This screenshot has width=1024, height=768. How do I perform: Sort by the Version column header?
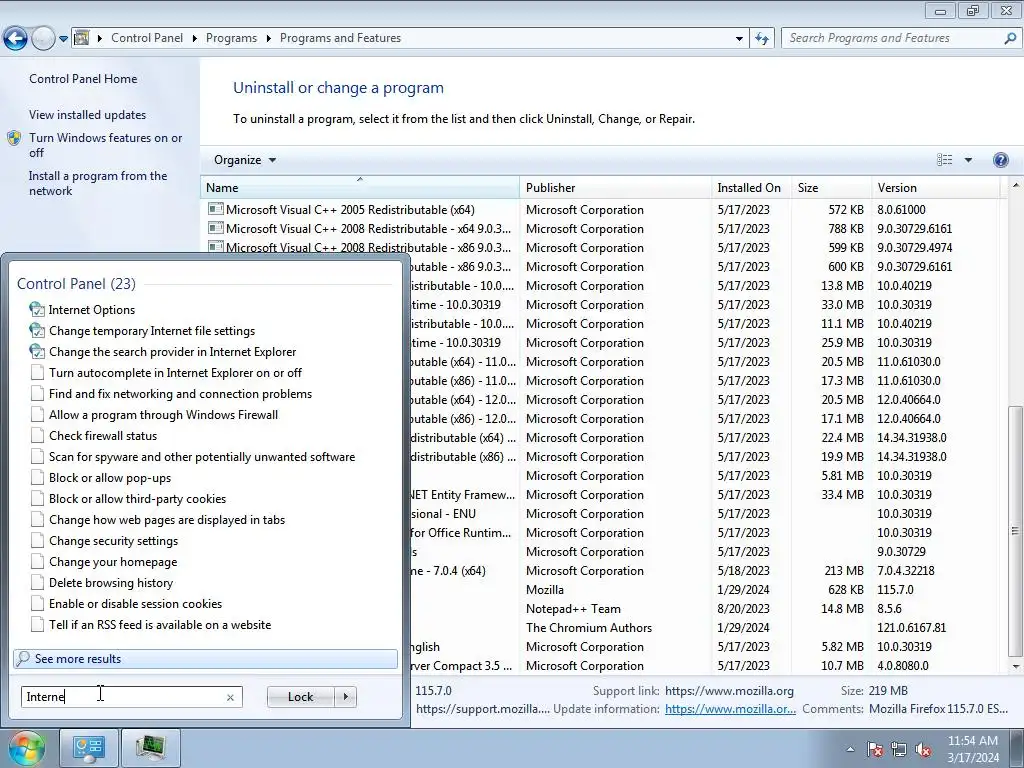[x=936, y=187]
